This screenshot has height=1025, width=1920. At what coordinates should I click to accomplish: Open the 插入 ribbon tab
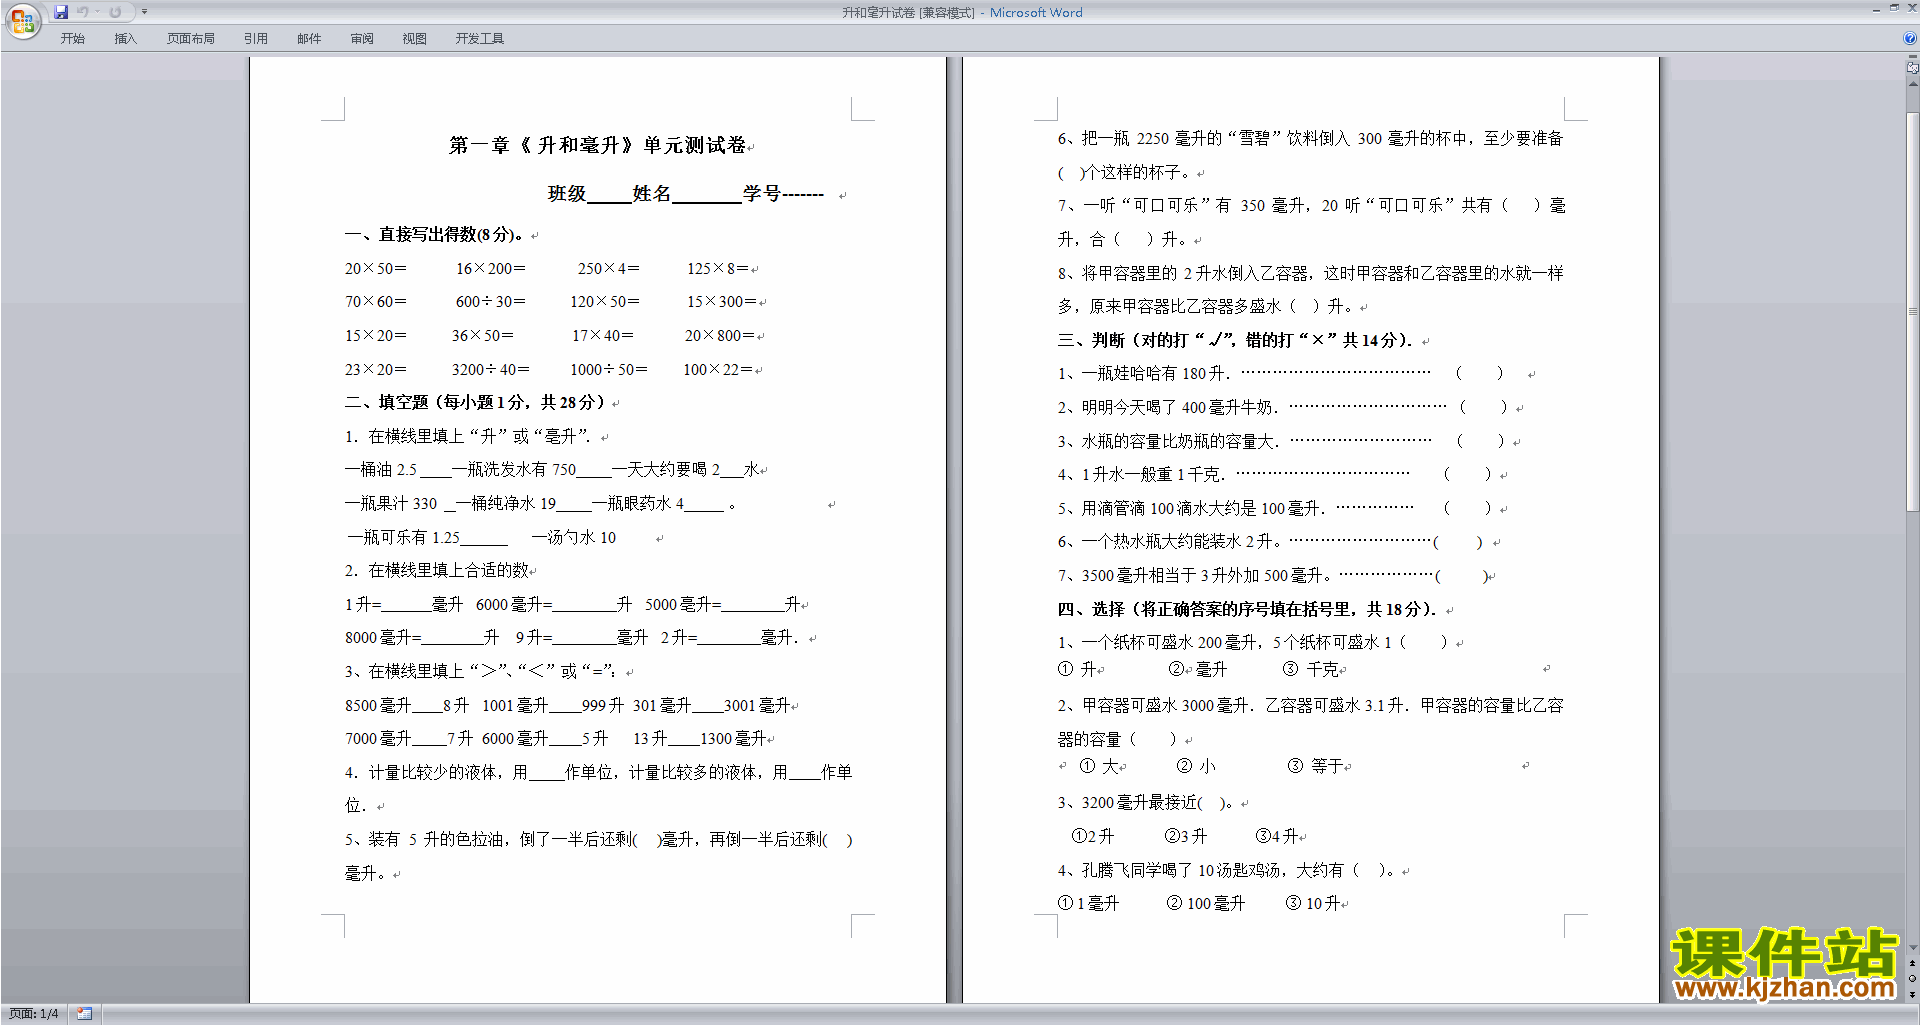tap(125, 38)
